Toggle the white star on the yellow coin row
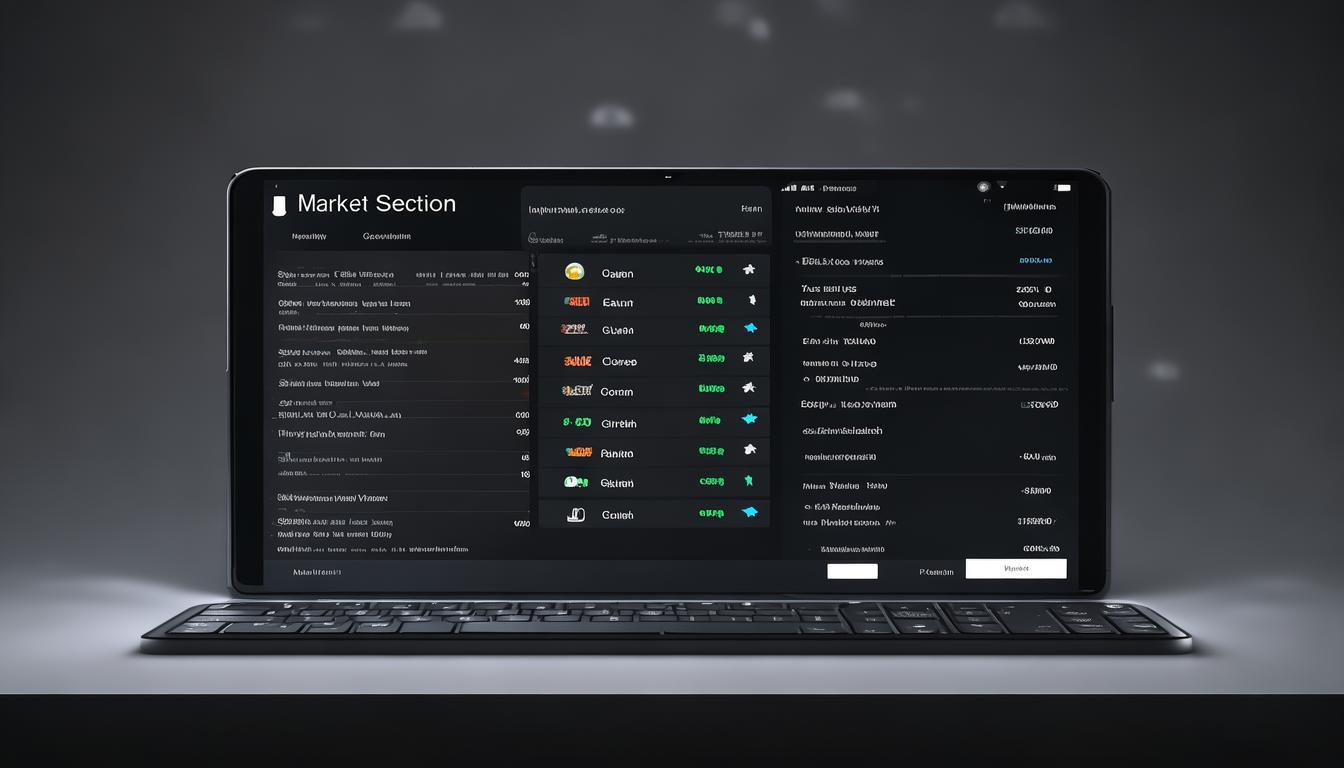1344x768 pixels. click(748, 270)
